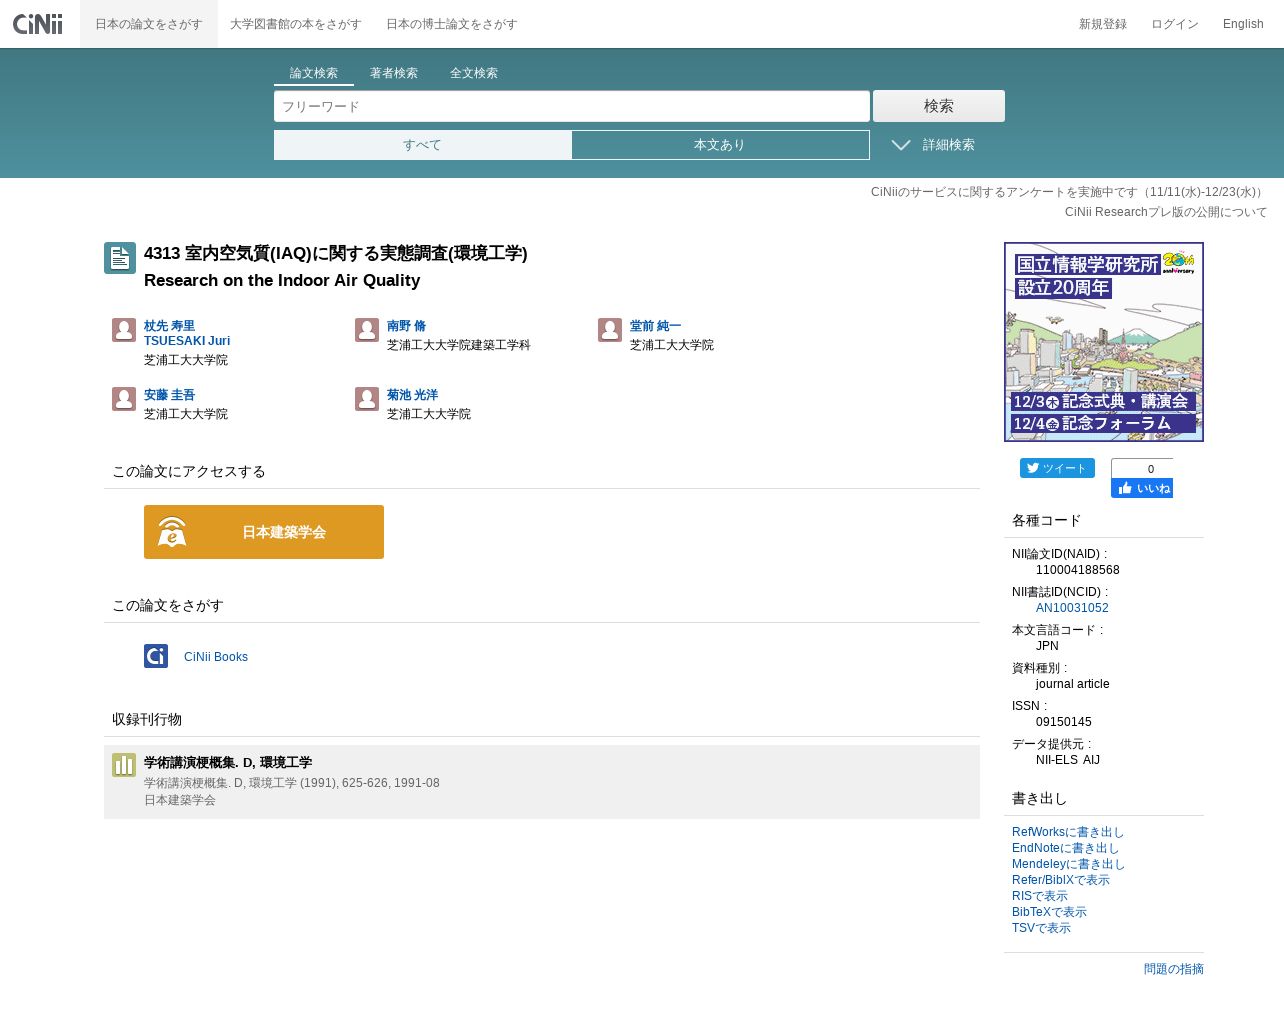Switch to the 全文検索 tab
1284x1009 pixels.
[474, 73]
